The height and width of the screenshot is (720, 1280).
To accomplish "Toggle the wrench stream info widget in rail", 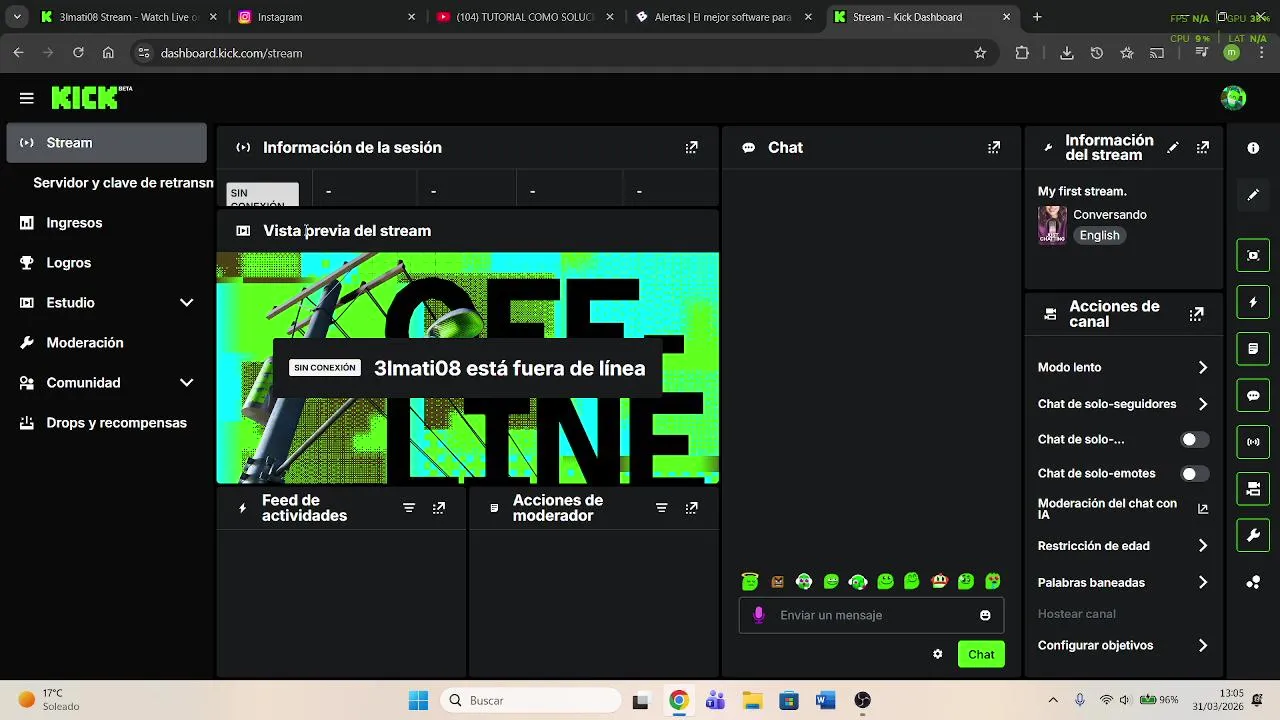I will (x=1253, y=536).
